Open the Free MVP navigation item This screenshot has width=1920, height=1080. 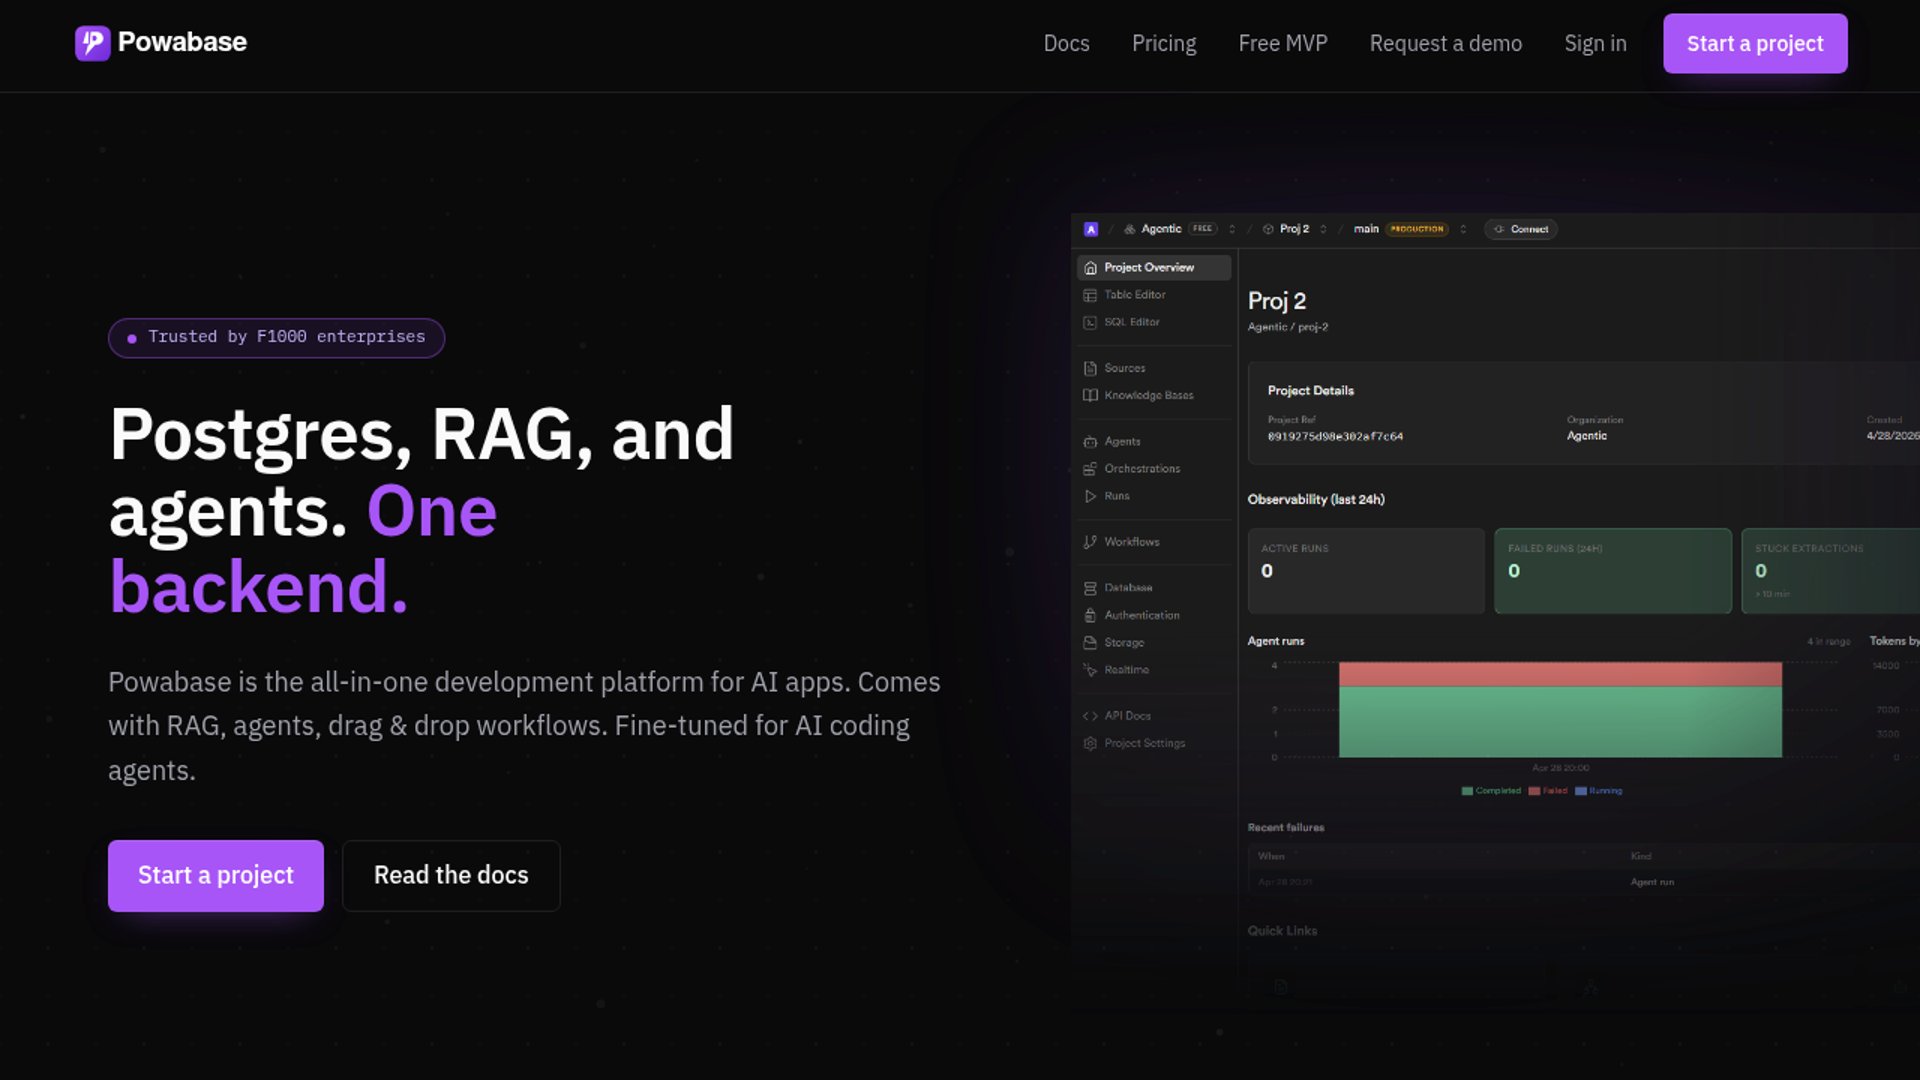pyautogui.click(x=1283, y=44)
